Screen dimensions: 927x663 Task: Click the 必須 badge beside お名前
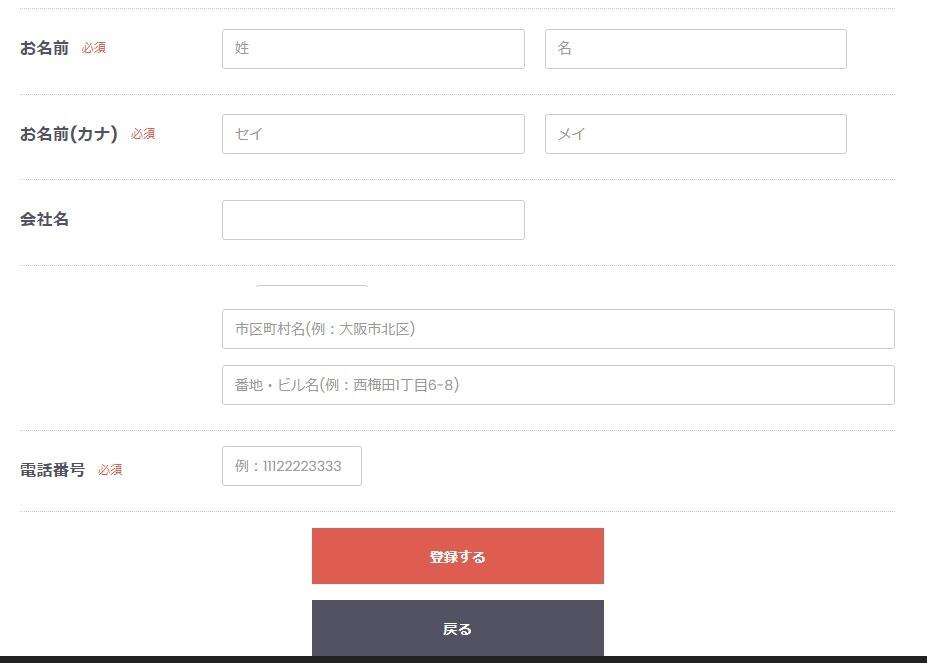click(94, 48)
